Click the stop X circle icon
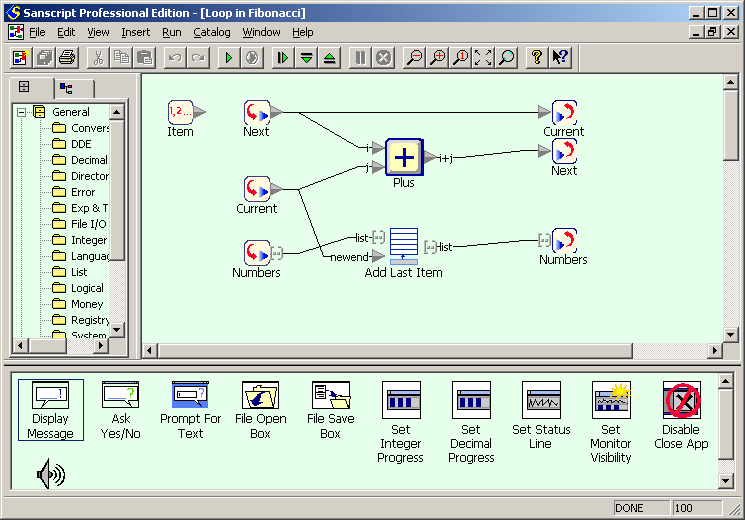 pyautogui.click(x=383, y=58)
